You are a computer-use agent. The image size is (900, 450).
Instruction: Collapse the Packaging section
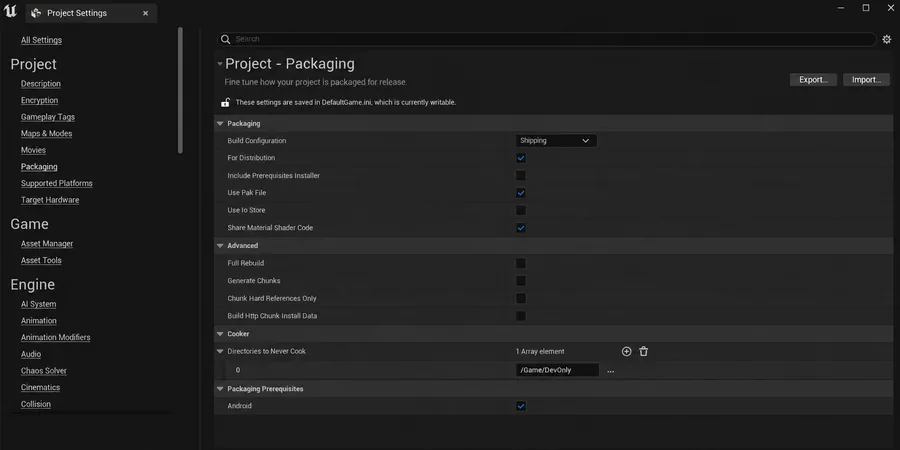220,123
